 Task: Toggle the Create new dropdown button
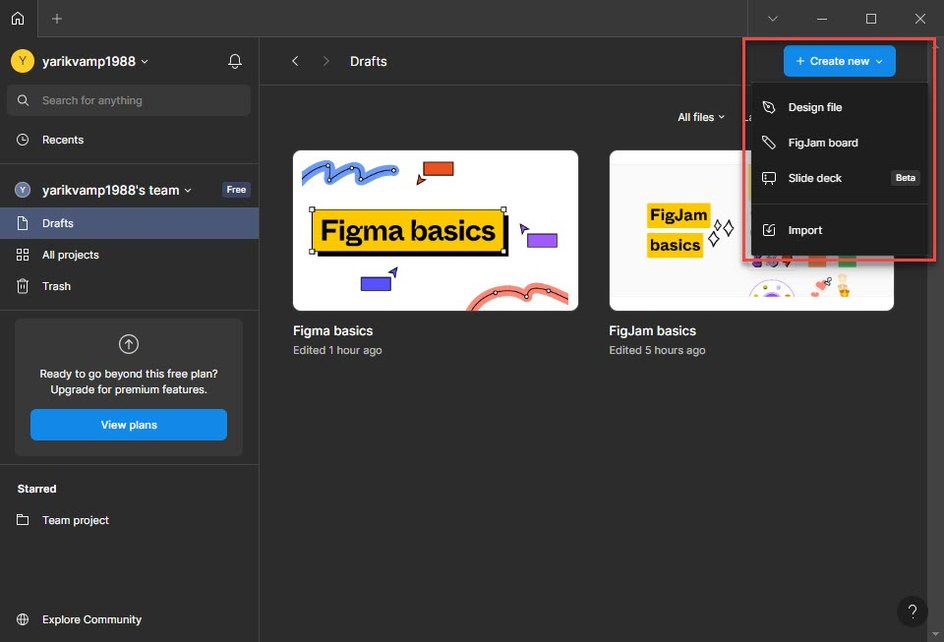[x=839, y=61]
